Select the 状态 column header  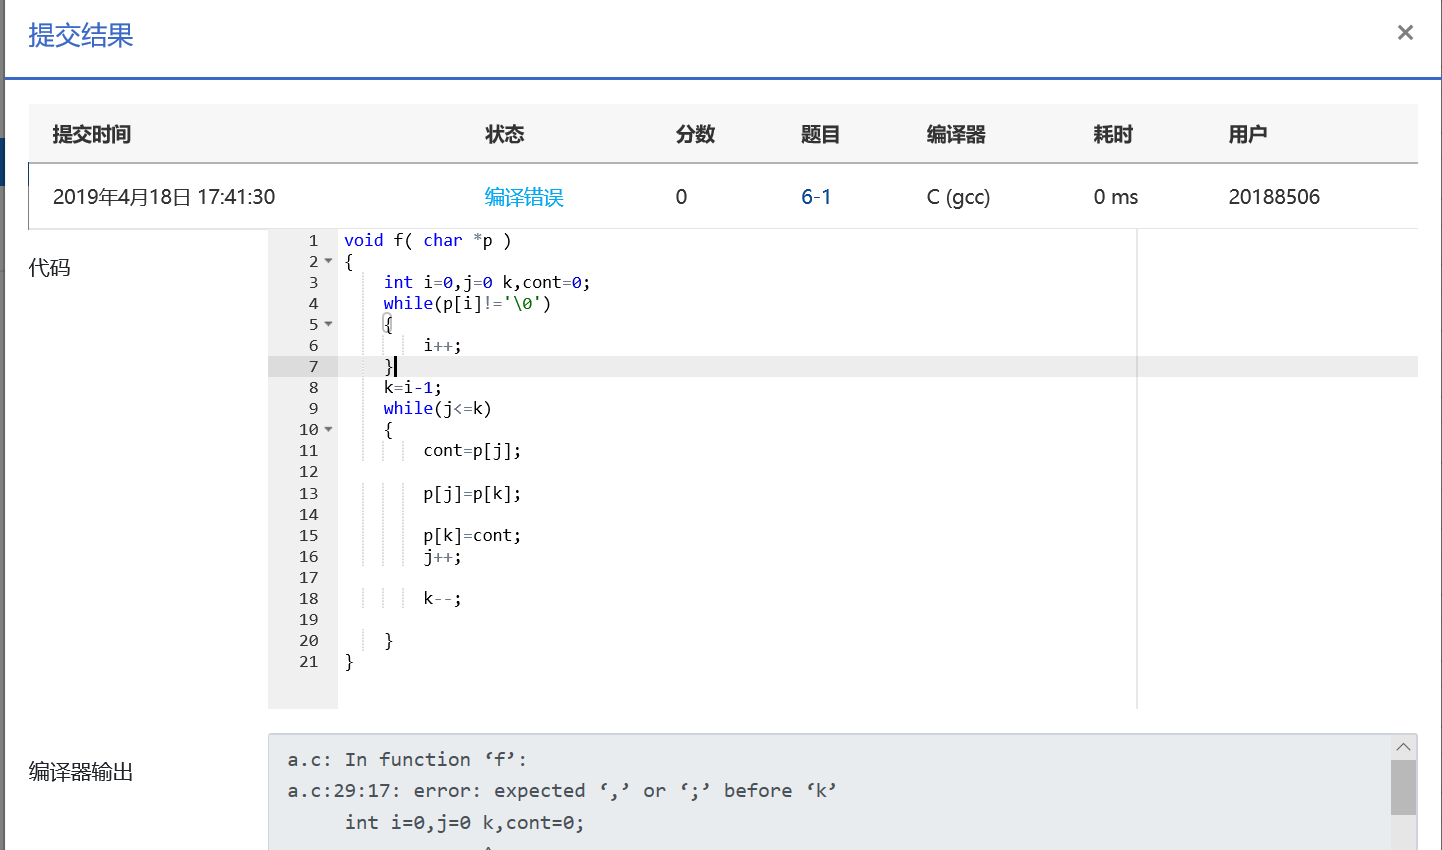[505, 134]
